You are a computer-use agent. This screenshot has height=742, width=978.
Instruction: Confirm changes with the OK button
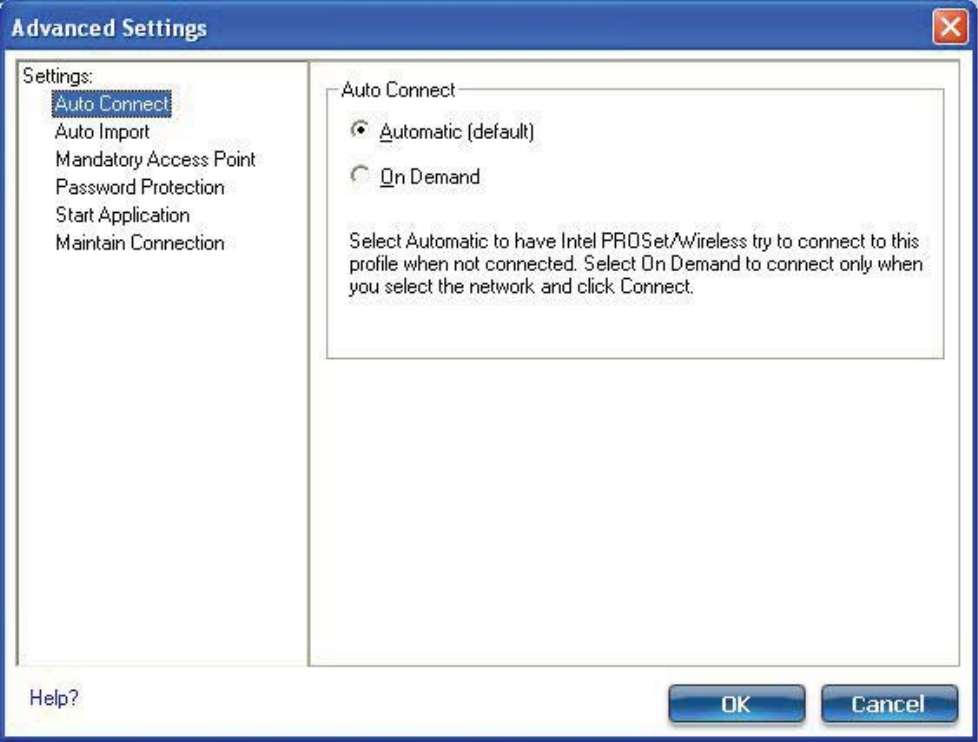[736, 704]
